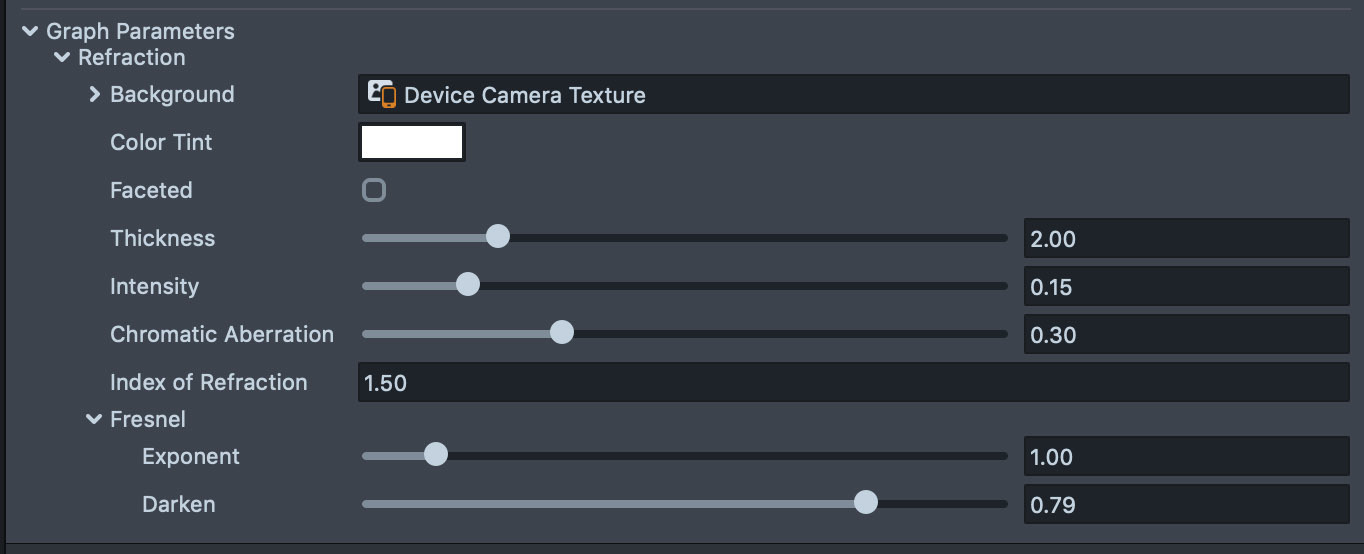Expand the Background parameter
The height and width of the screenshot is (554, 1364).
click(x=94, y=95)
